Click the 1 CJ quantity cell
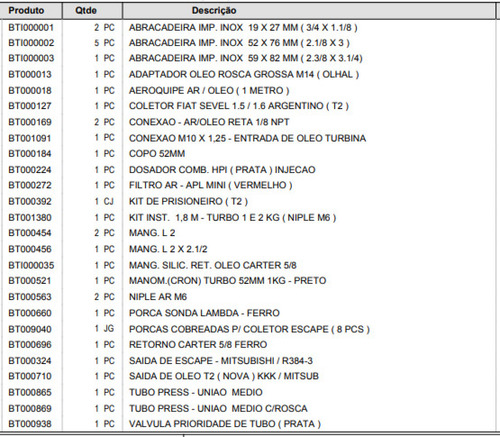The width and height of the screenshot is (500, 437). click(x=104, y=201)
